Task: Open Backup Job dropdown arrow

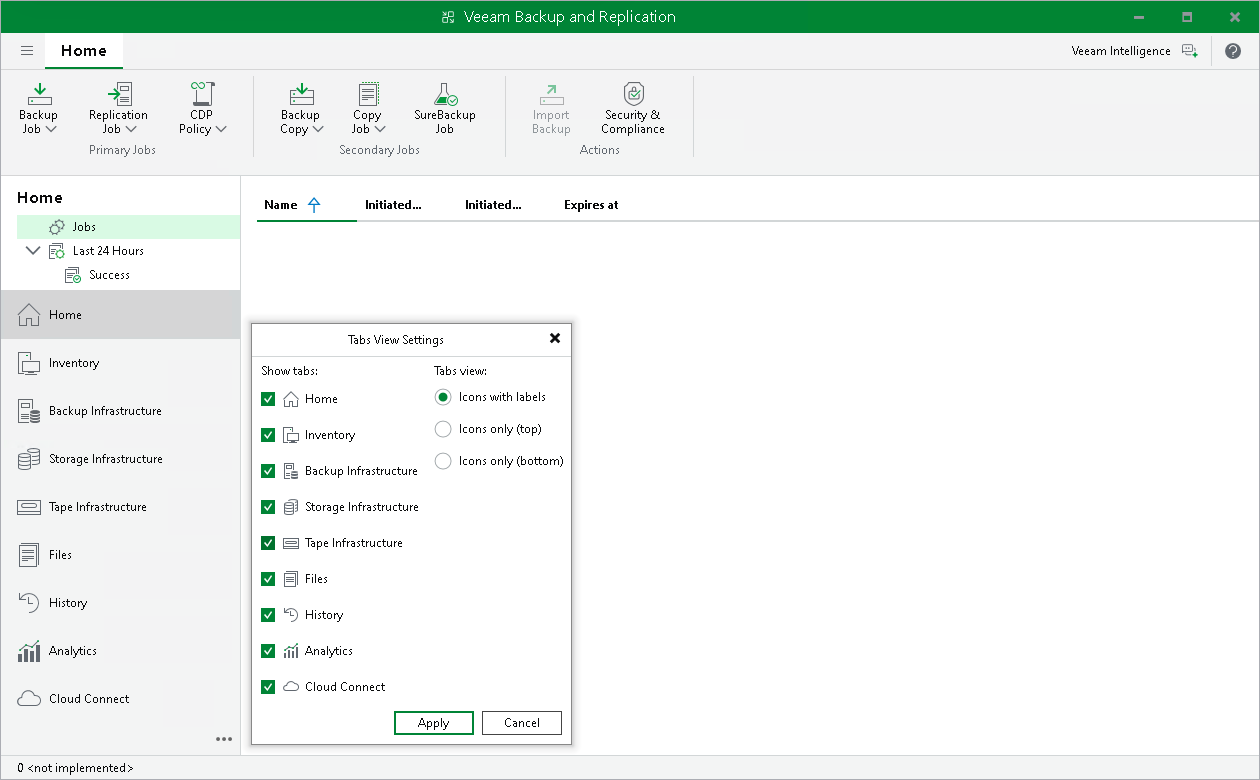Action: pos(51,129)
